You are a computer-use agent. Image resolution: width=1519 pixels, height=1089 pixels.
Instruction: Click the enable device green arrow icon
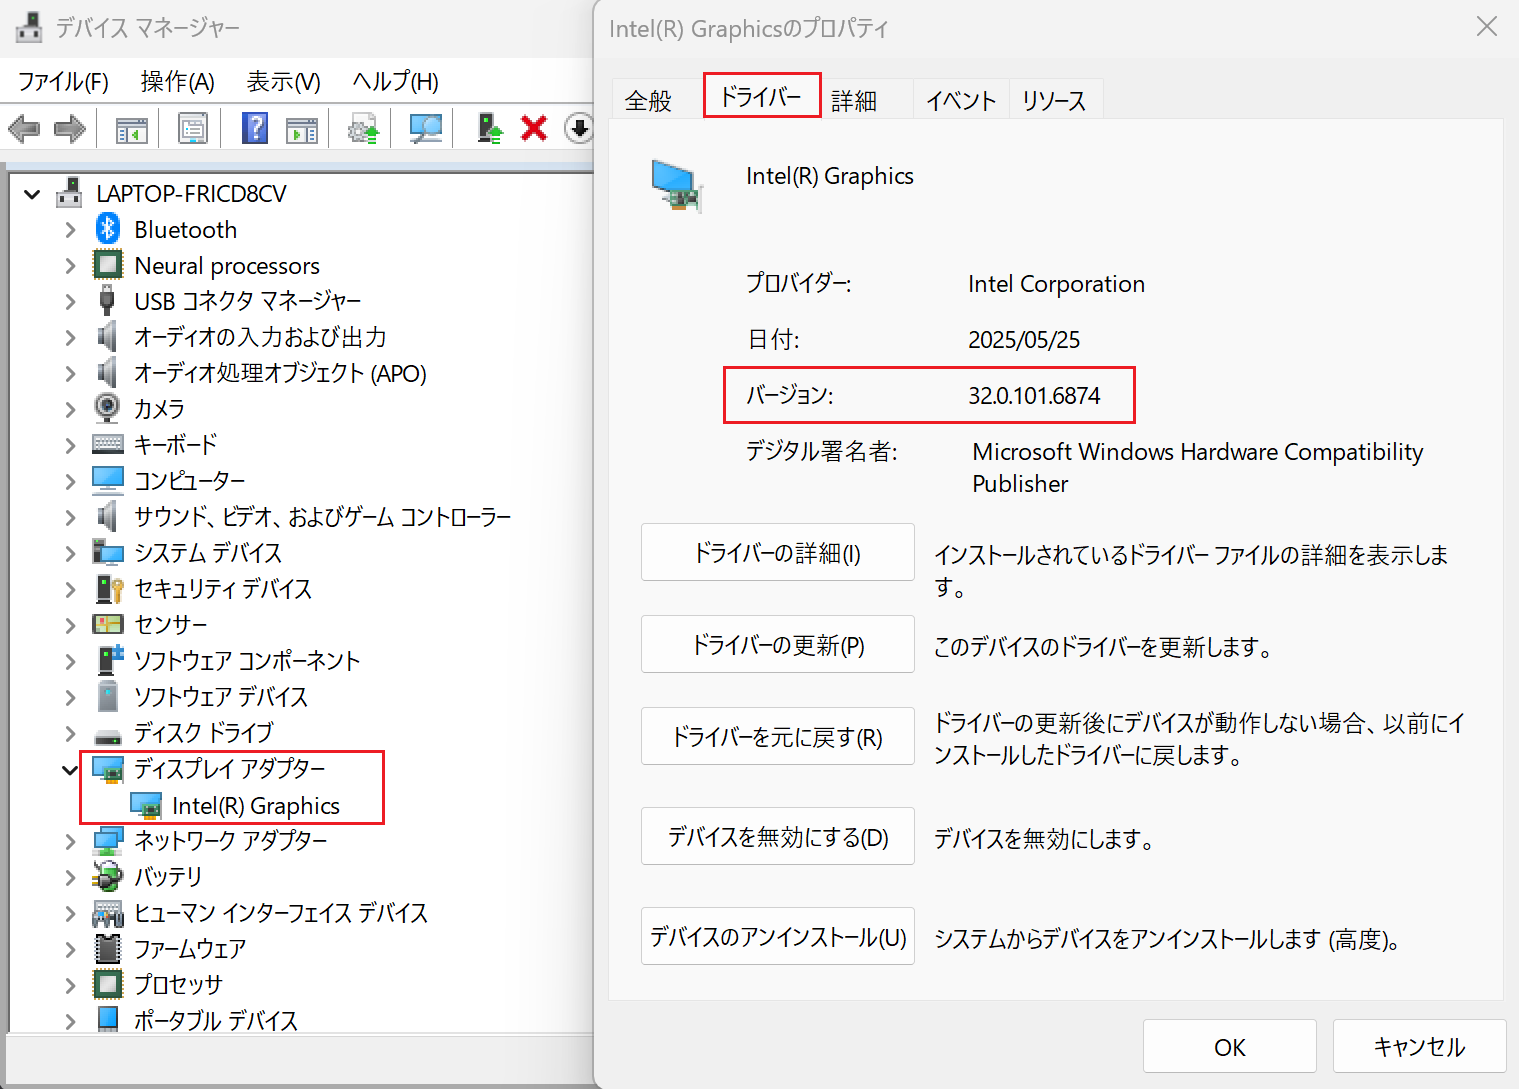(489, 128)
